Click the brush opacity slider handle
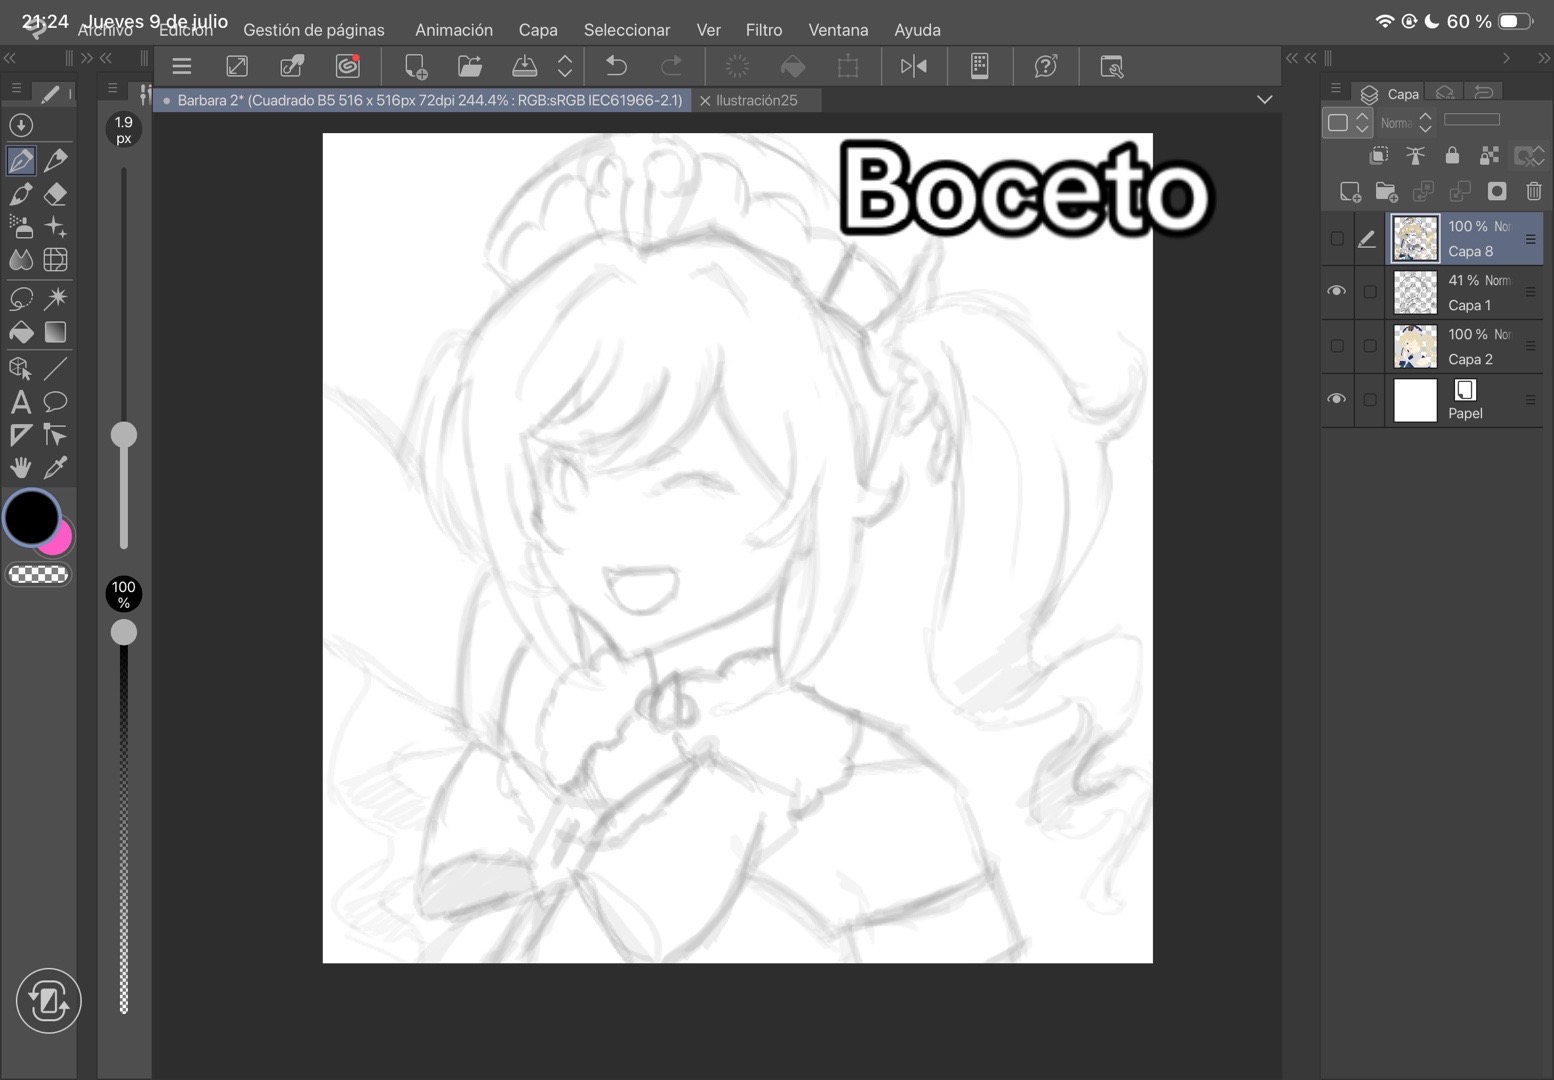This screenshot has height=1080, width=1554. pyautogui.click(x=124, y=632)
